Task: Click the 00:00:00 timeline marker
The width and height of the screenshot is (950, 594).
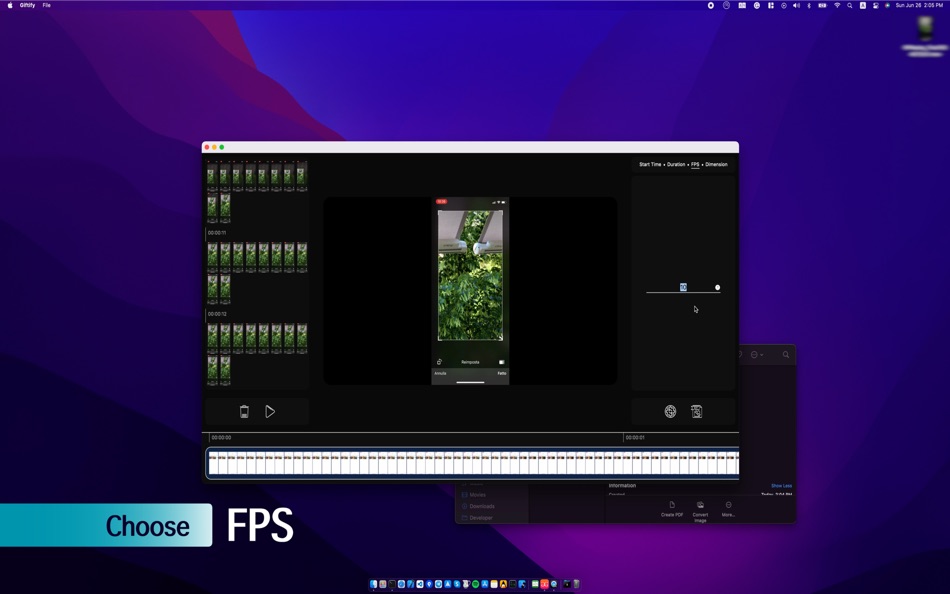Action: coord(221,438)
